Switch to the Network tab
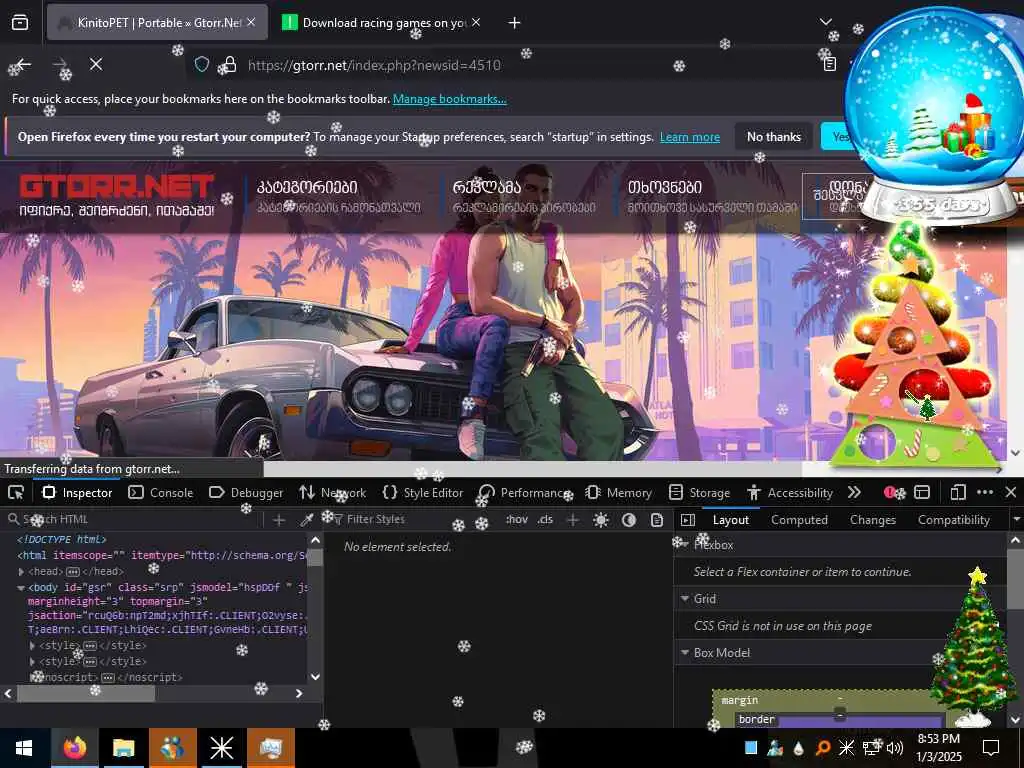Image resolution: width=1024 pixels, height=768 pixels. [x=332, y=492]
